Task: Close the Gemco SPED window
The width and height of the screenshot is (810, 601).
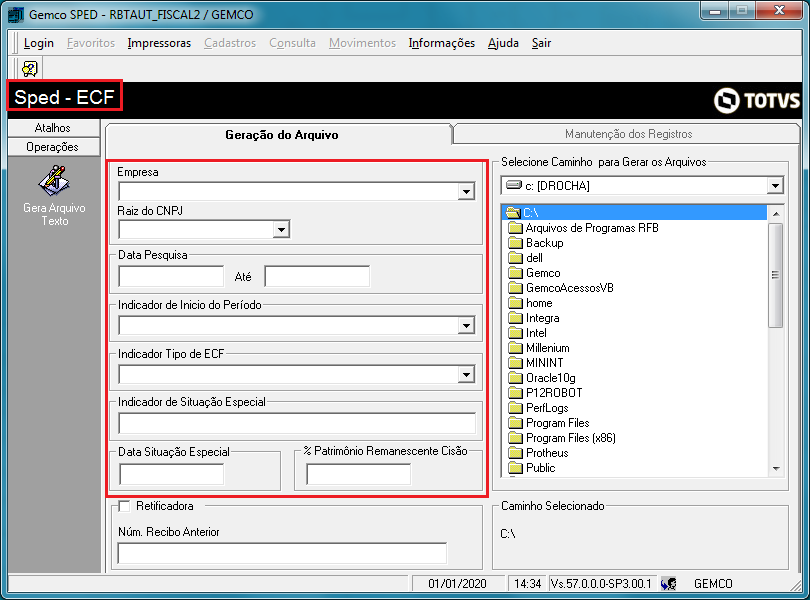Action: click(779, 11)
